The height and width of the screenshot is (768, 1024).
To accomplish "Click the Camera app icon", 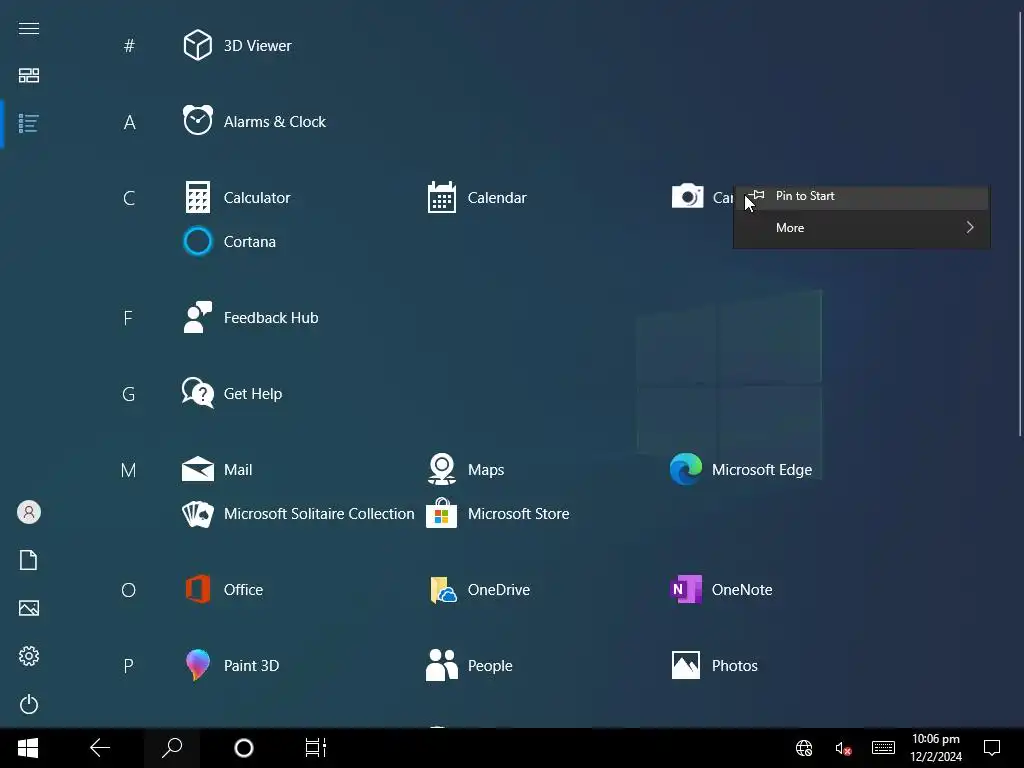I will point(687,197).
